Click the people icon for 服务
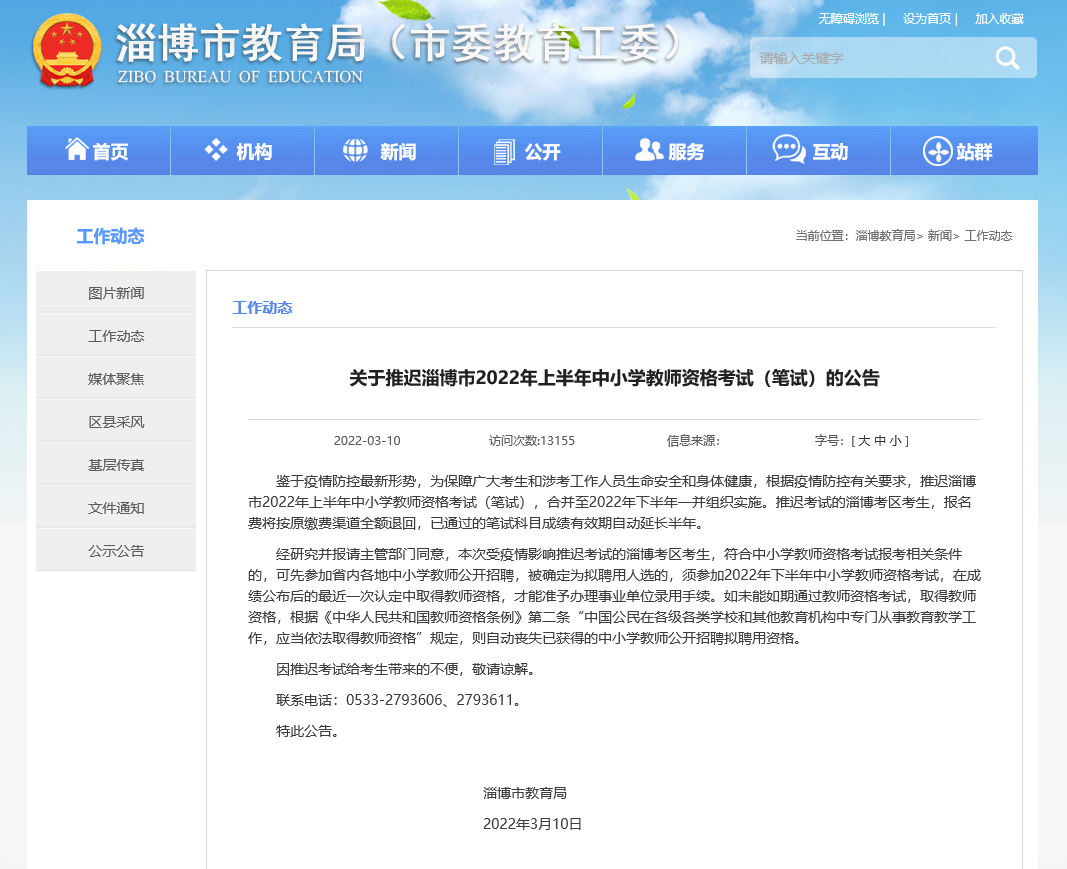This screenshot has height=869, width=1067. coord(649,150)
